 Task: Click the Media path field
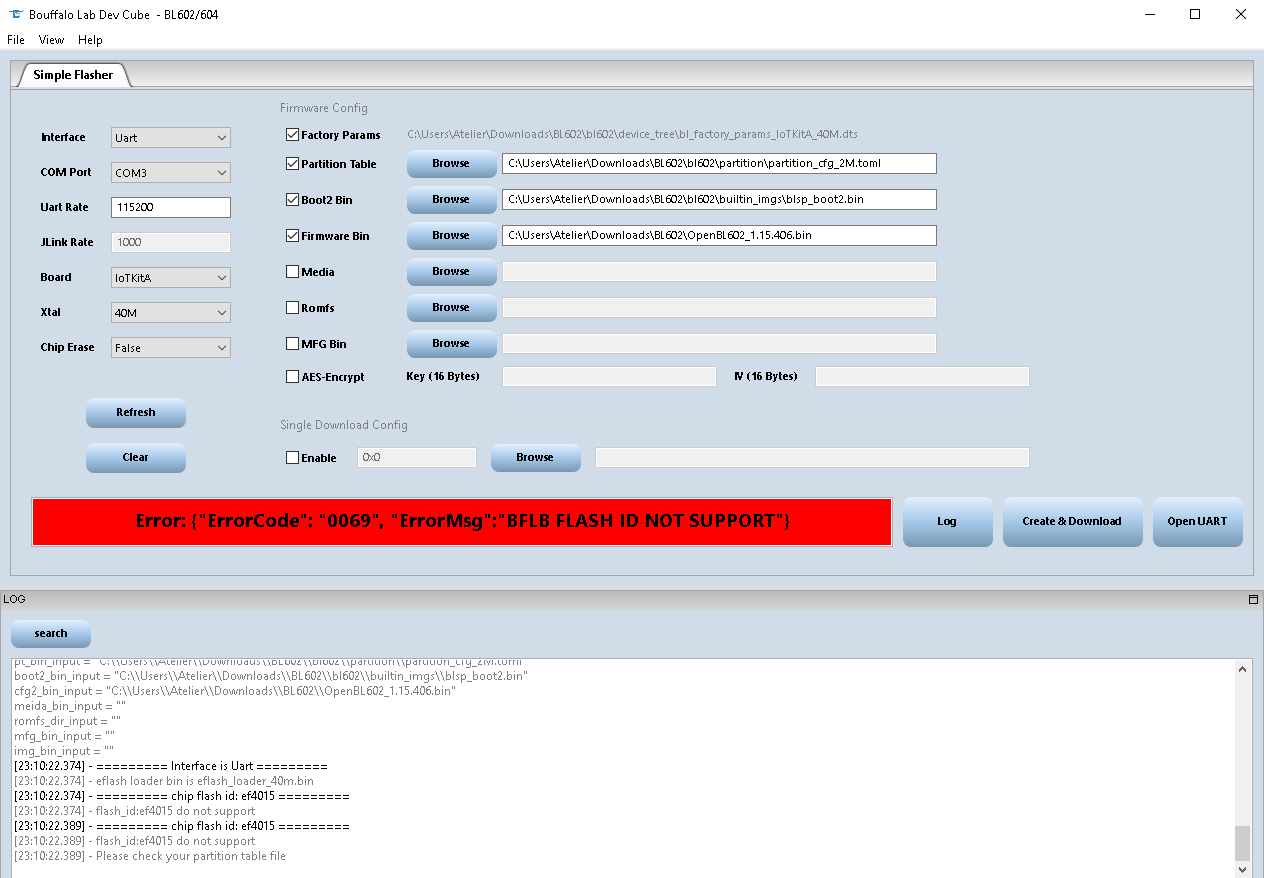tap(719, 271)
